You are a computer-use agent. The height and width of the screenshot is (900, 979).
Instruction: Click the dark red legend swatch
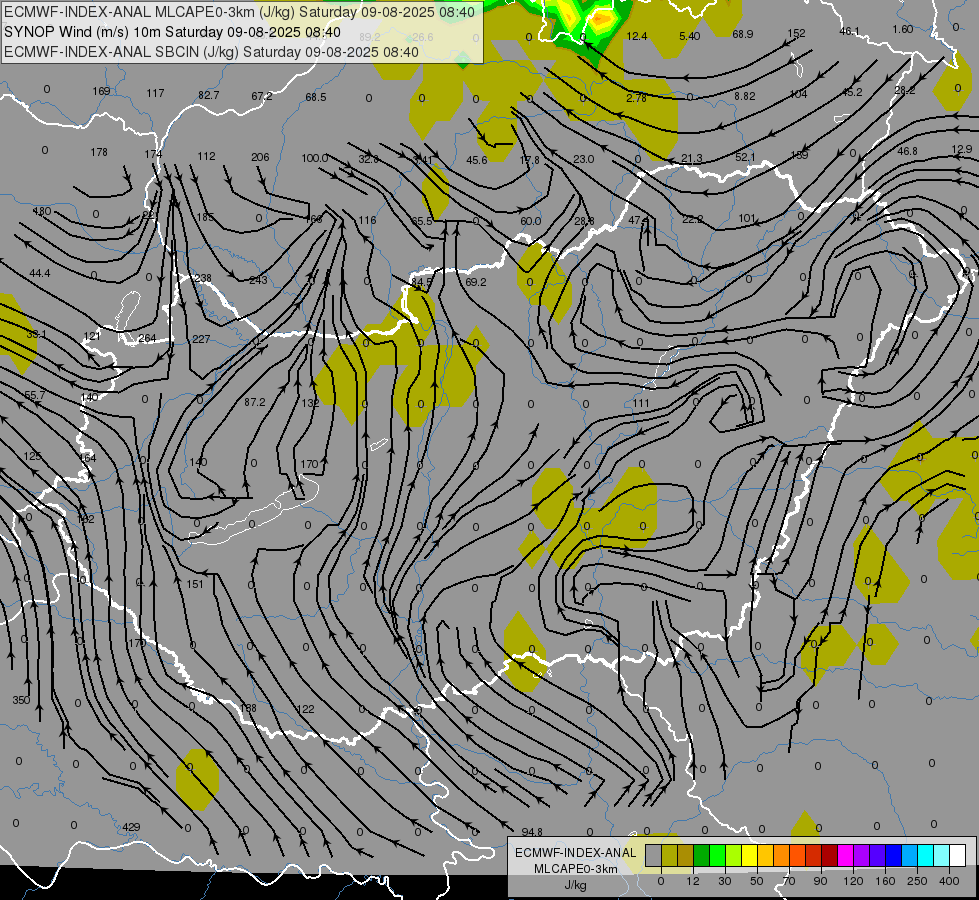(830, 856)
